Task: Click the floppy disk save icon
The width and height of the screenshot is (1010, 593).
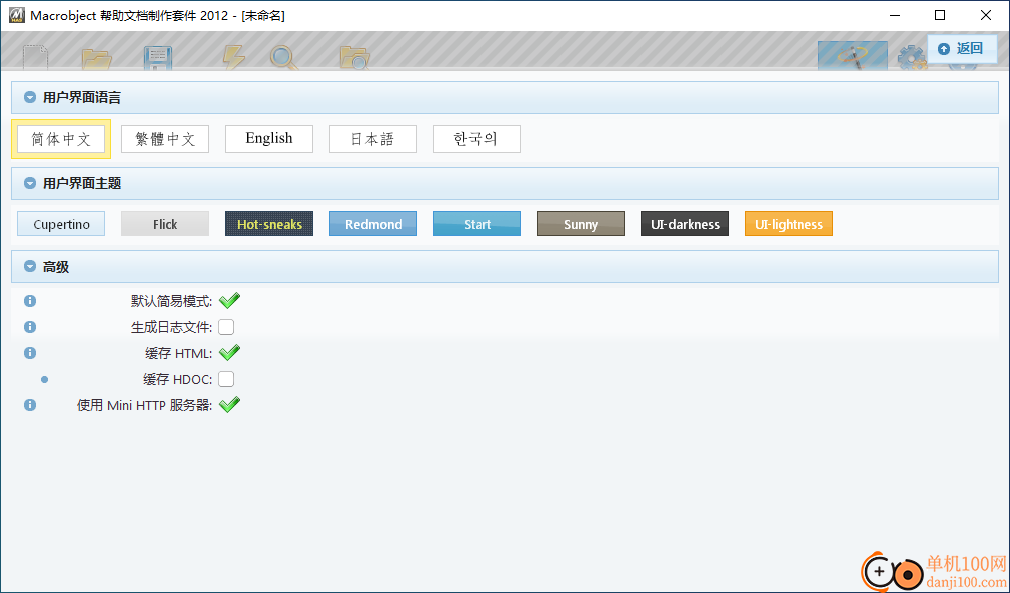Action: pyautogui.click(x=158, y=57)
